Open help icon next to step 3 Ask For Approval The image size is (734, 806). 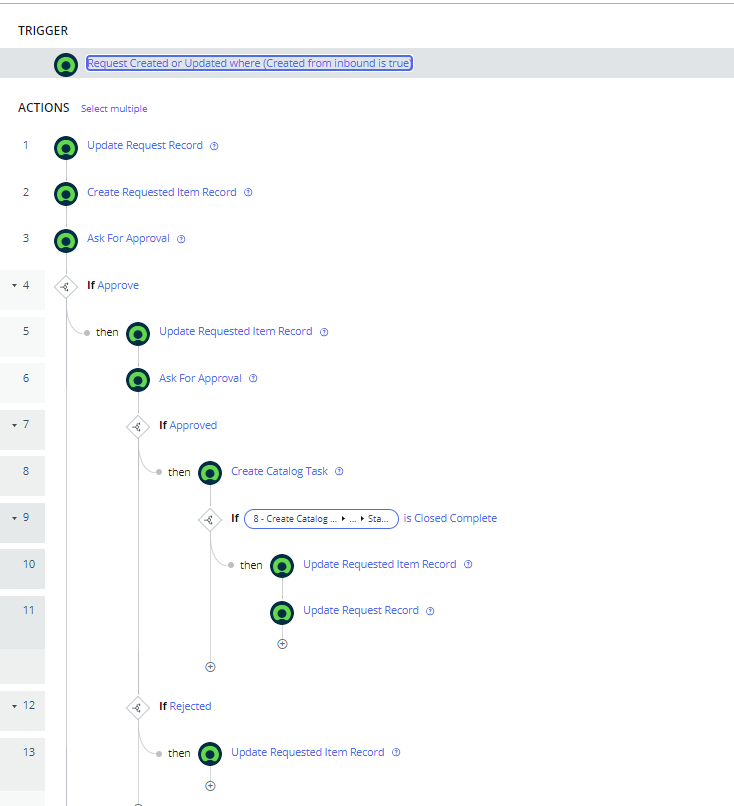[x=181, y=239]
